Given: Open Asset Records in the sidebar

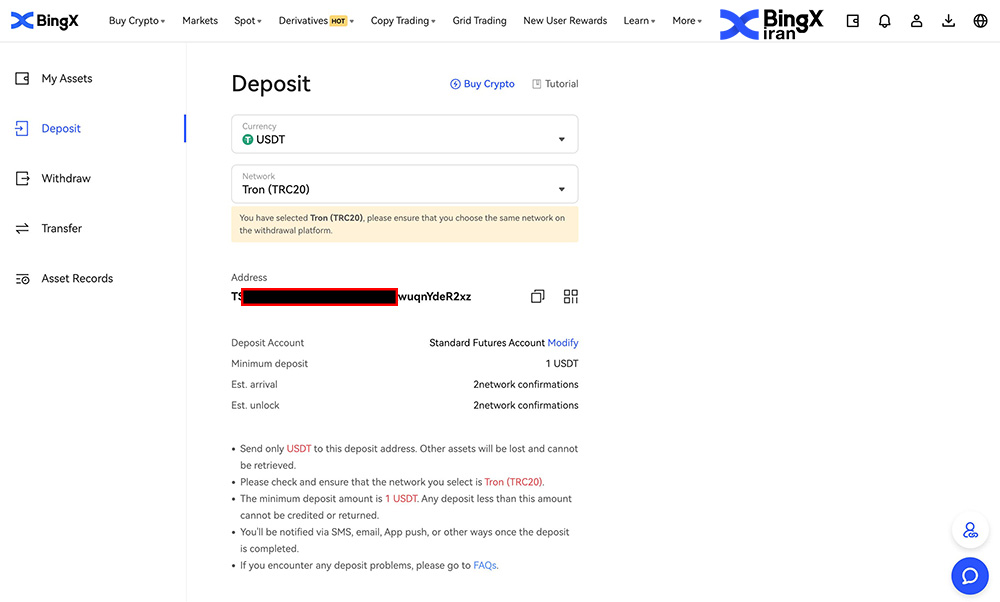Looking at the screenshot, I should [77, 279].
